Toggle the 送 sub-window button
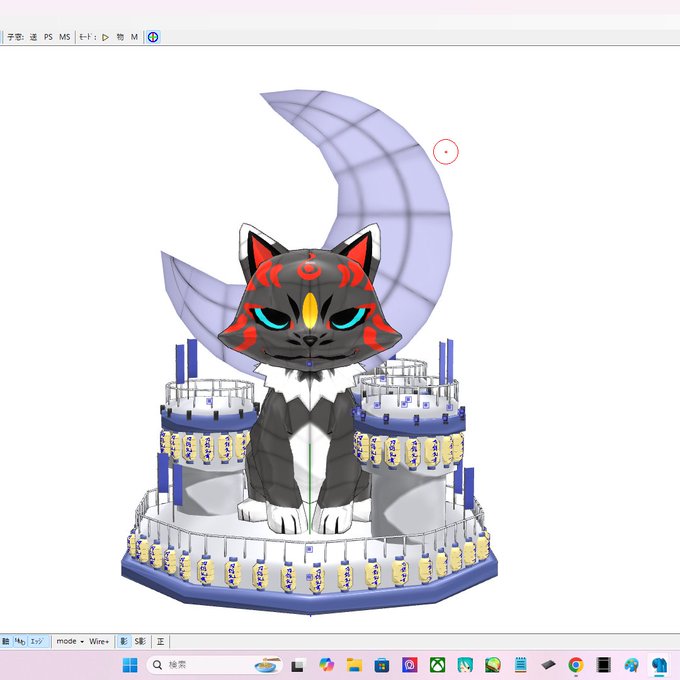680x680 pixels. tap(33, 37)
